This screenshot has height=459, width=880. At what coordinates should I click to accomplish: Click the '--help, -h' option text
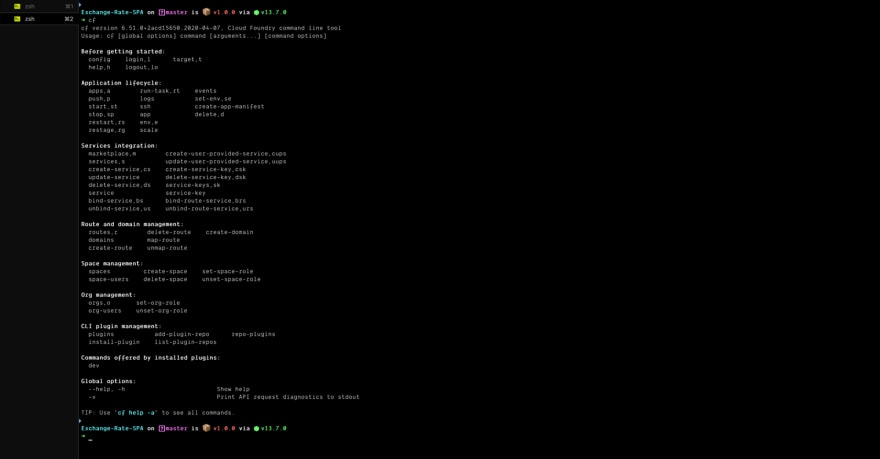(x=107, y=389)
